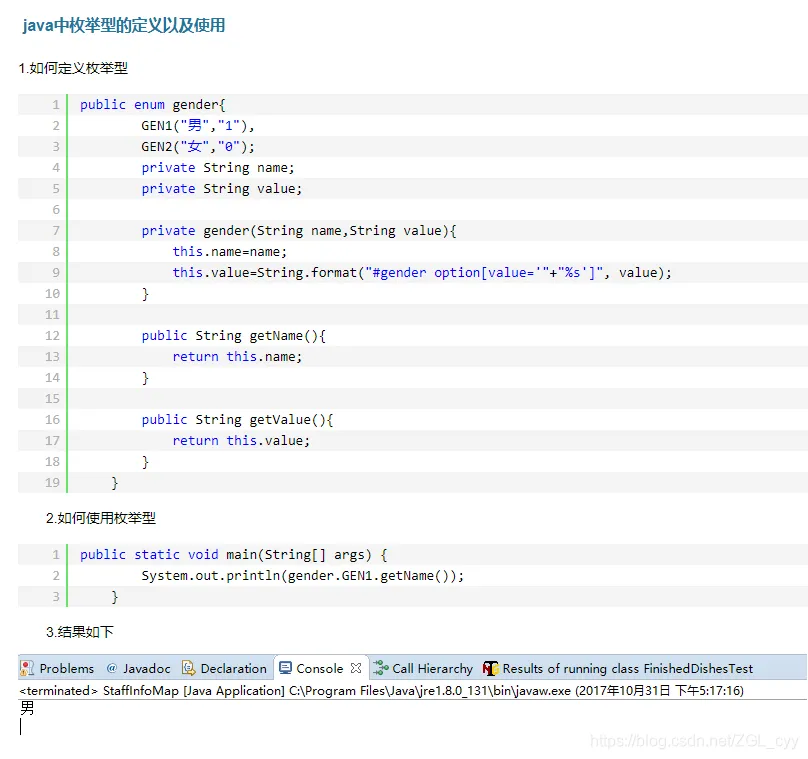This screenshot has width=808, height=759.
Task: Click line number 9 in first code block
Action: point(56,273)
